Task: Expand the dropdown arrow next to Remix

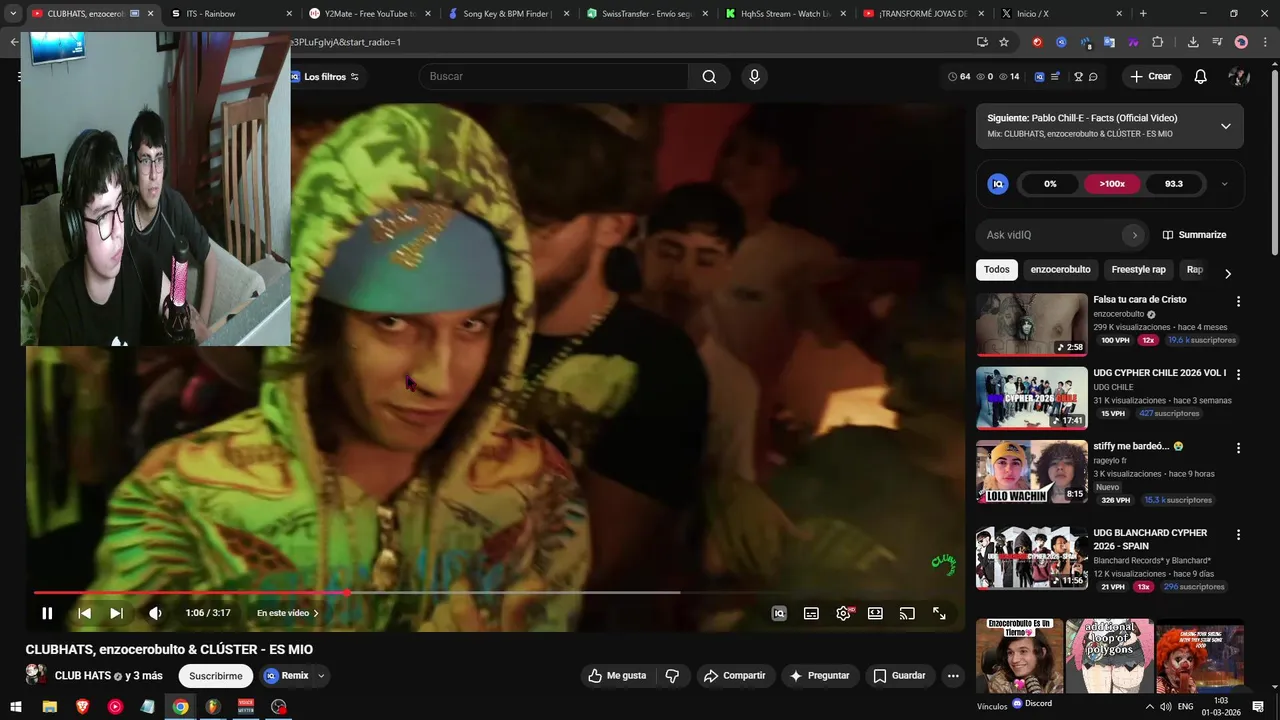Action: (x=321, y=676)
